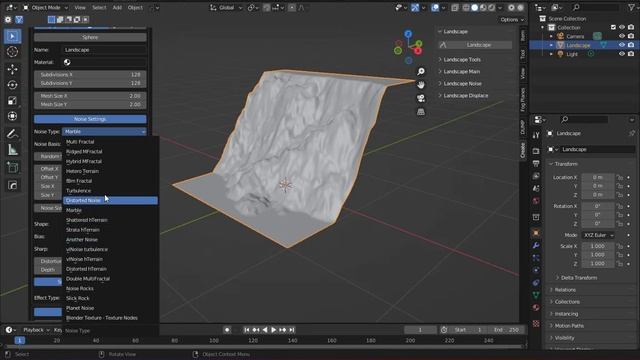Adjust the Subdivisions X slider

(90, 75)
